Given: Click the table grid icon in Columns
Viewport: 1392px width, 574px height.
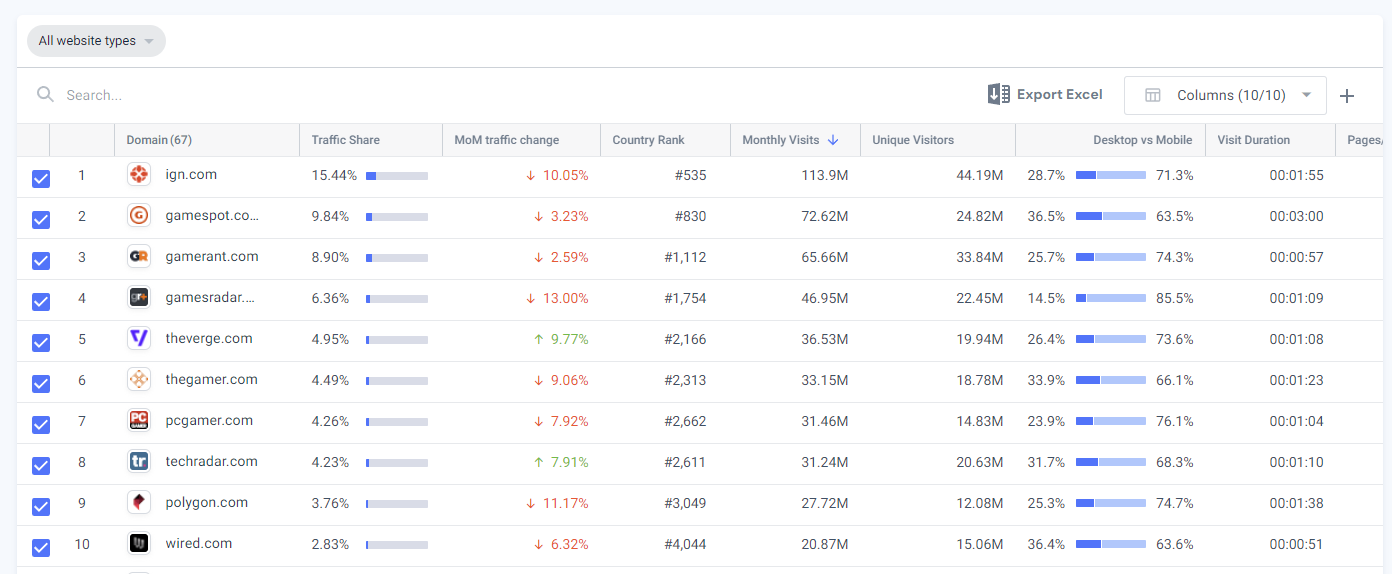Looking at the screenshot, I should pyautogui.click(x=1153, y=95).
